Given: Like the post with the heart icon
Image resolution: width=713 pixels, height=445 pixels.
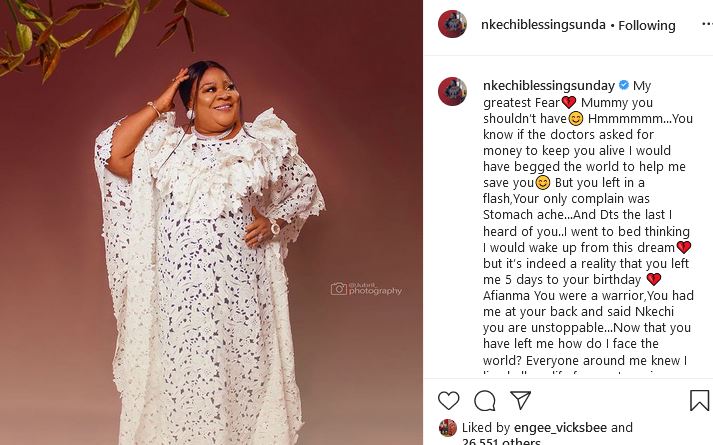Looking at the screenshot, I should (449, 401).
